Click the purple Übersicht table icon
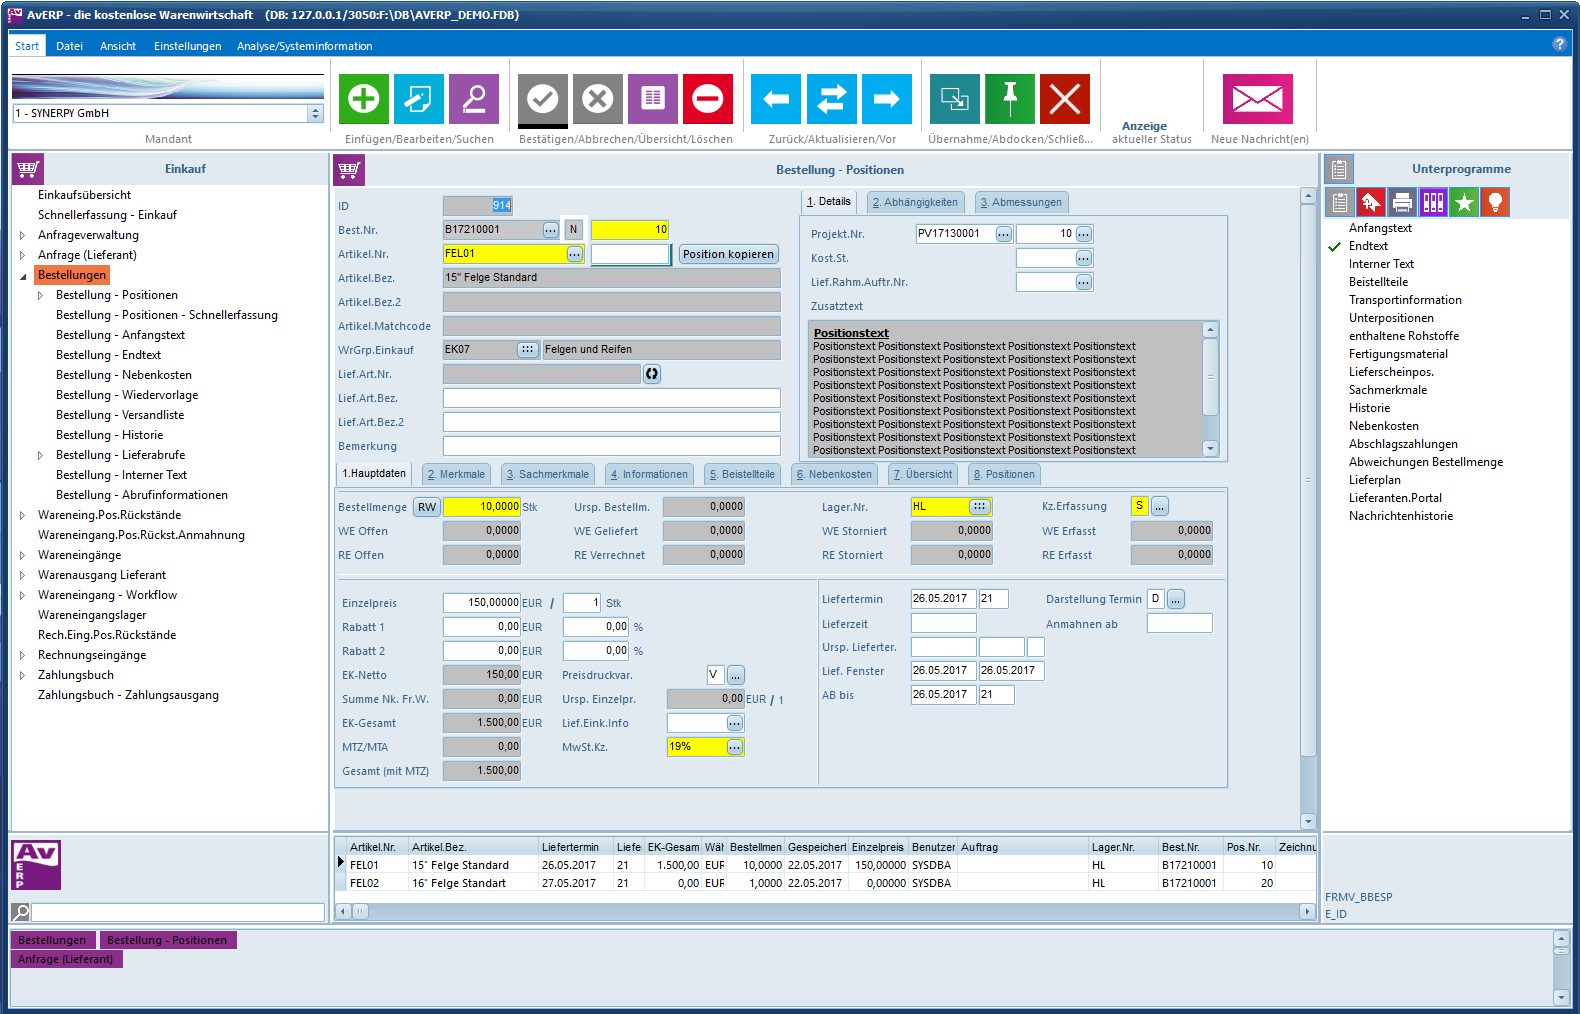The image size is (1580, 1014). coord(653,99)
